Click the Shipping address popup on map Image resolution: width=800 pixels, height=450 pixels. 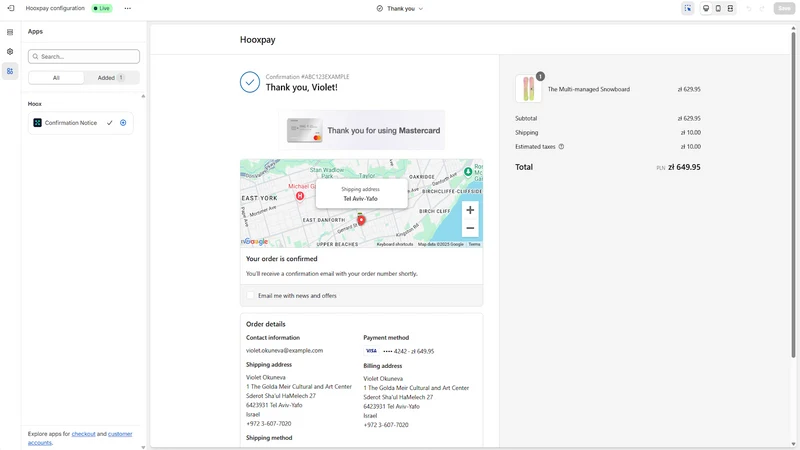[x=361, y=194]
